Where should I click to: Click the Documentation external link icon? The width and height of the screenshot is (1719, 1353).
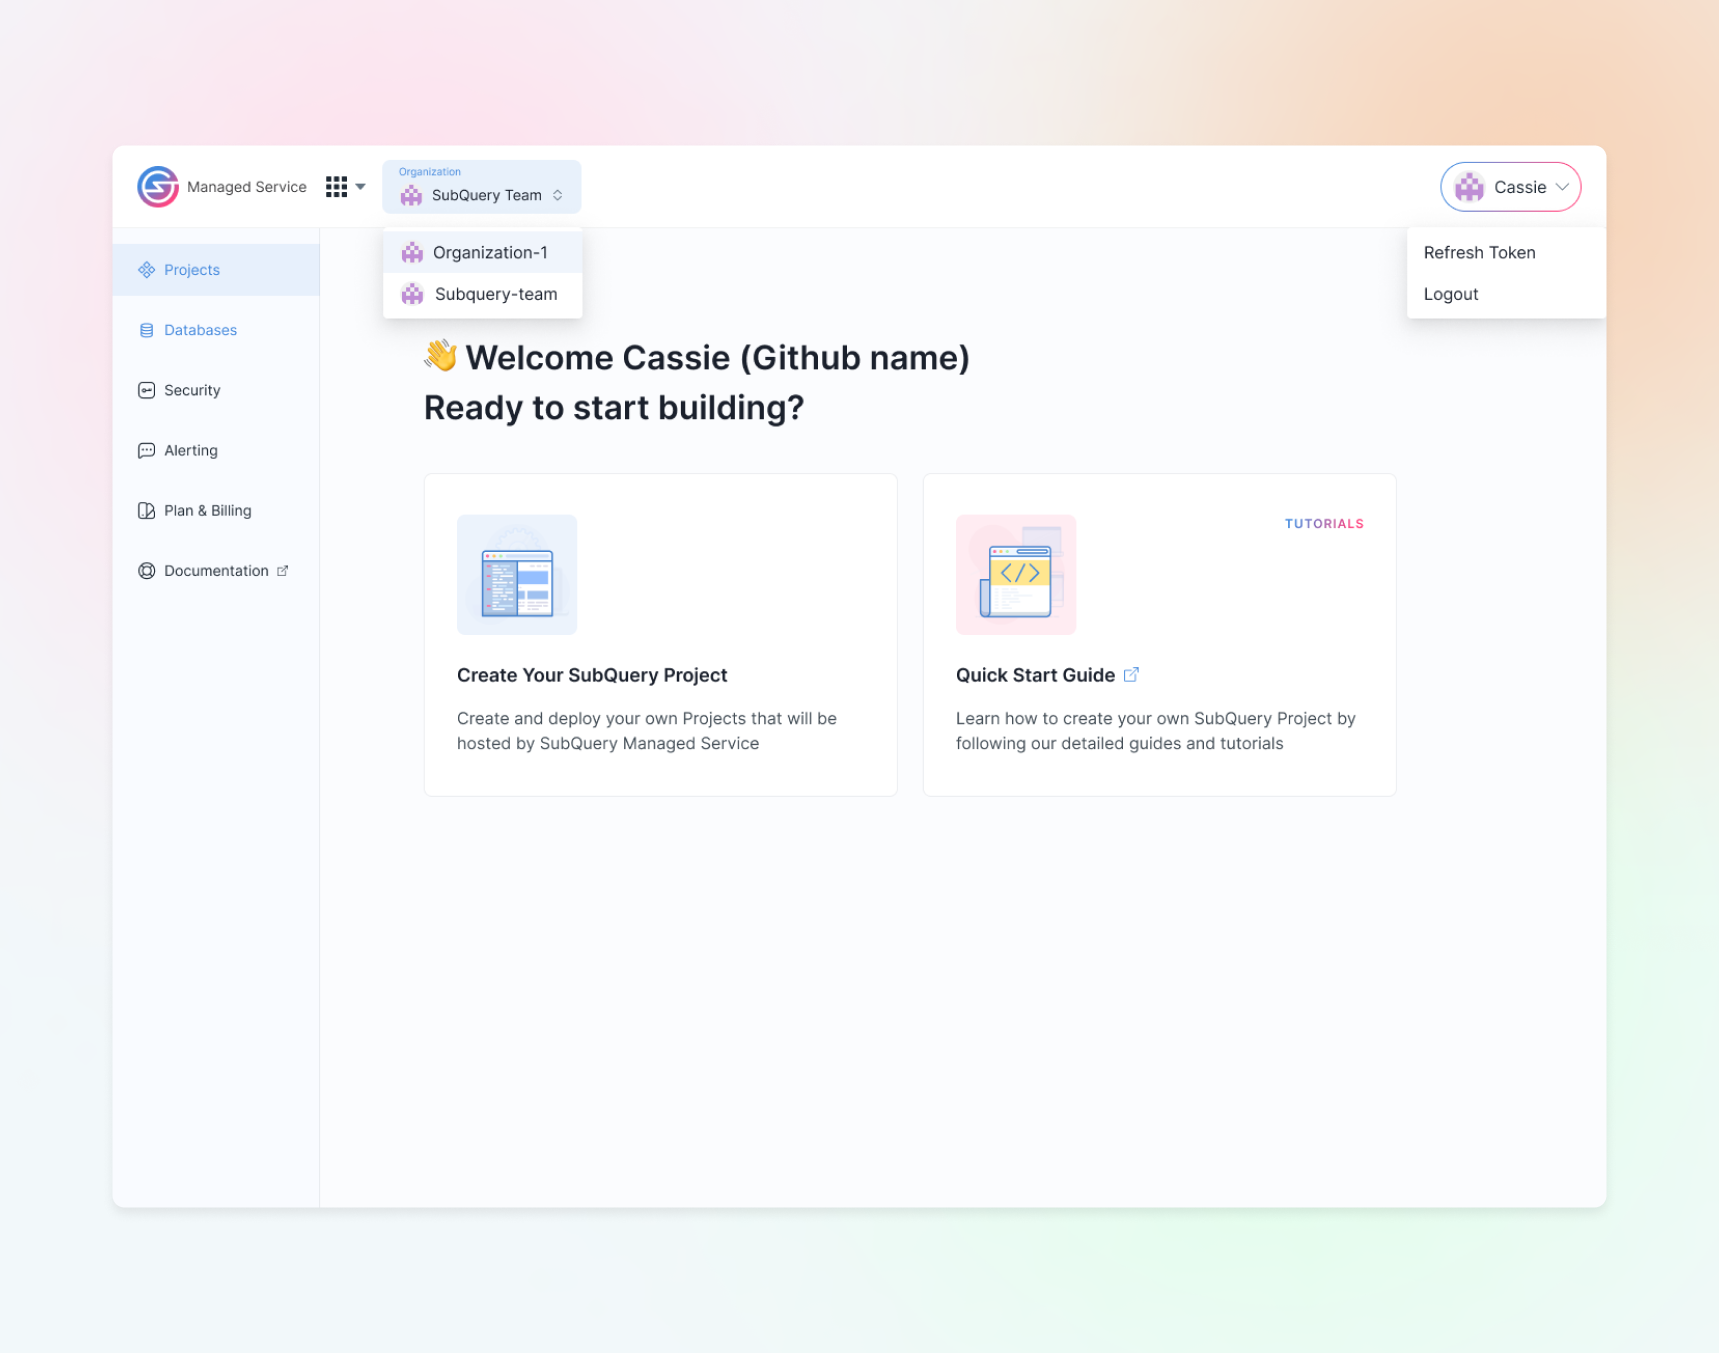coord(283,570)
